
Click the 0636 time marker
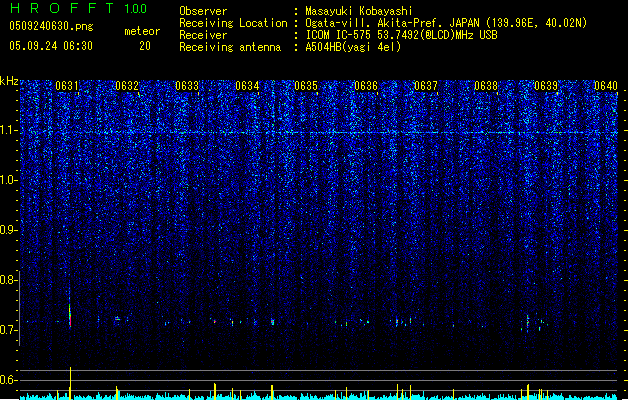click(366, 86)
